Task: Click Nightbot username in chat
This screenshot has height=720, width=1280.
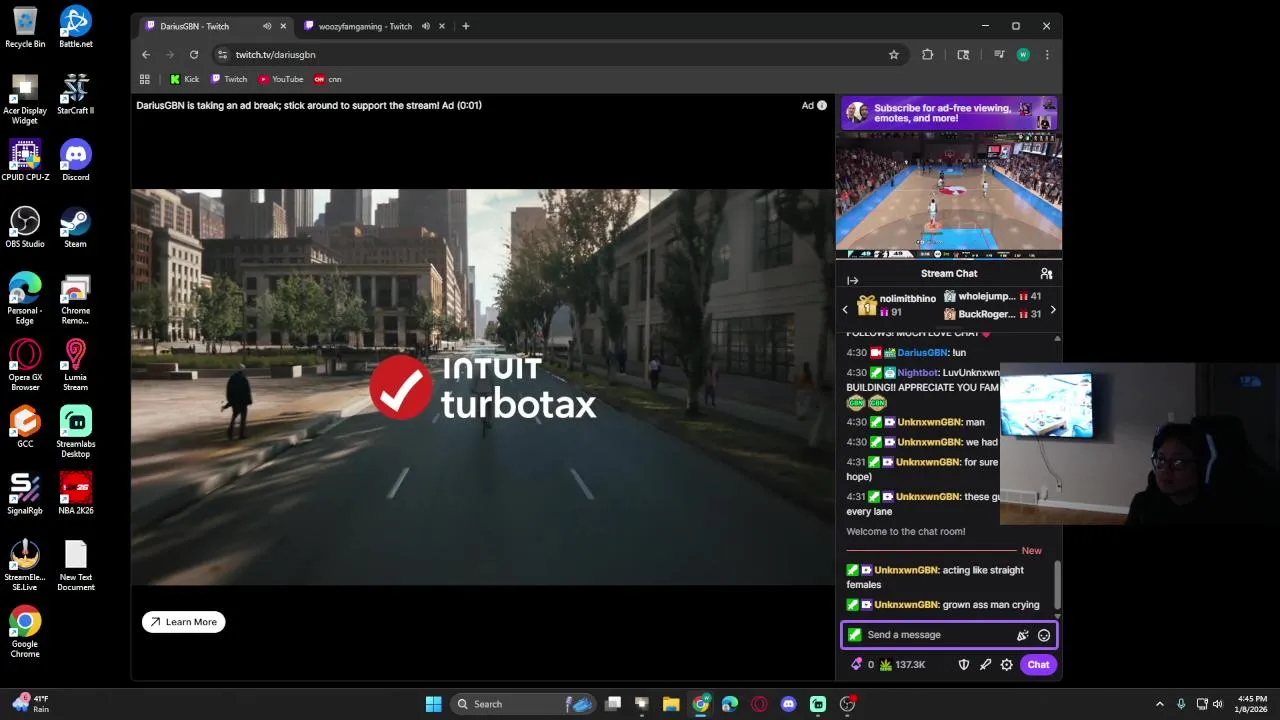Action: (x=917, y=373)
